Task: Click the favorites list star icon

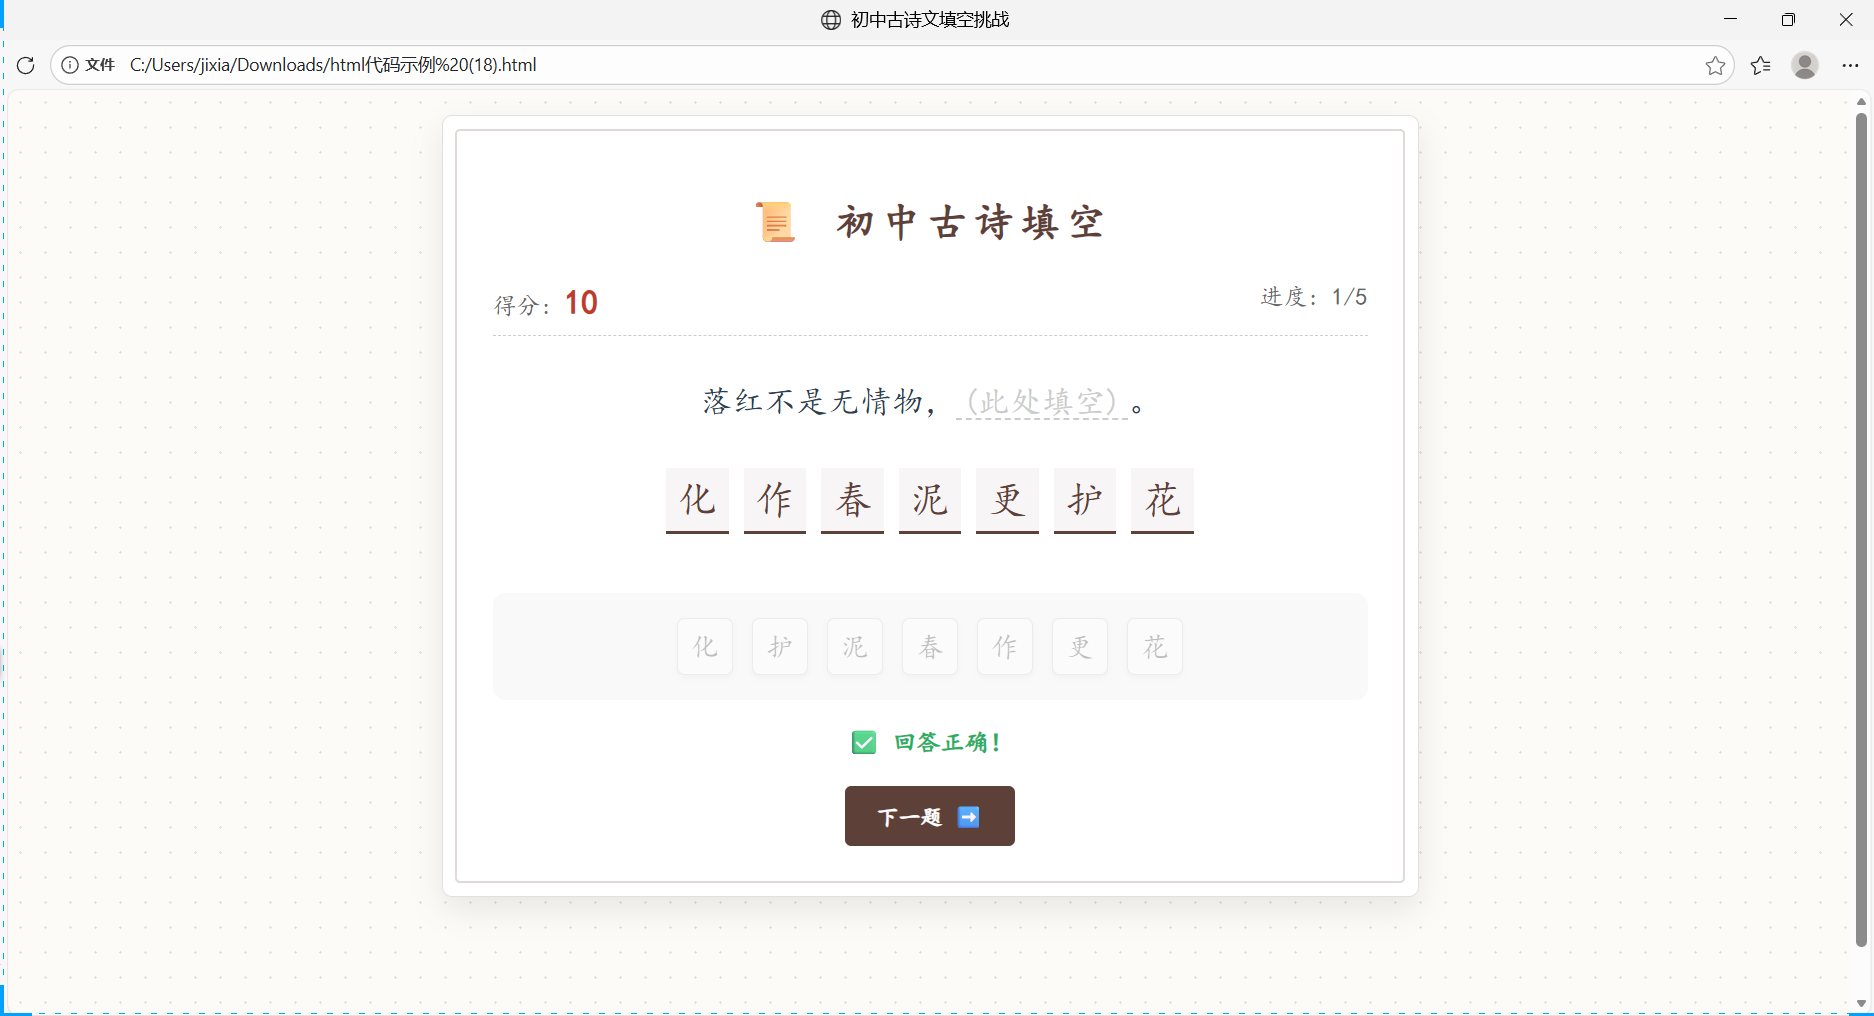Action: tap(1761, 65)
